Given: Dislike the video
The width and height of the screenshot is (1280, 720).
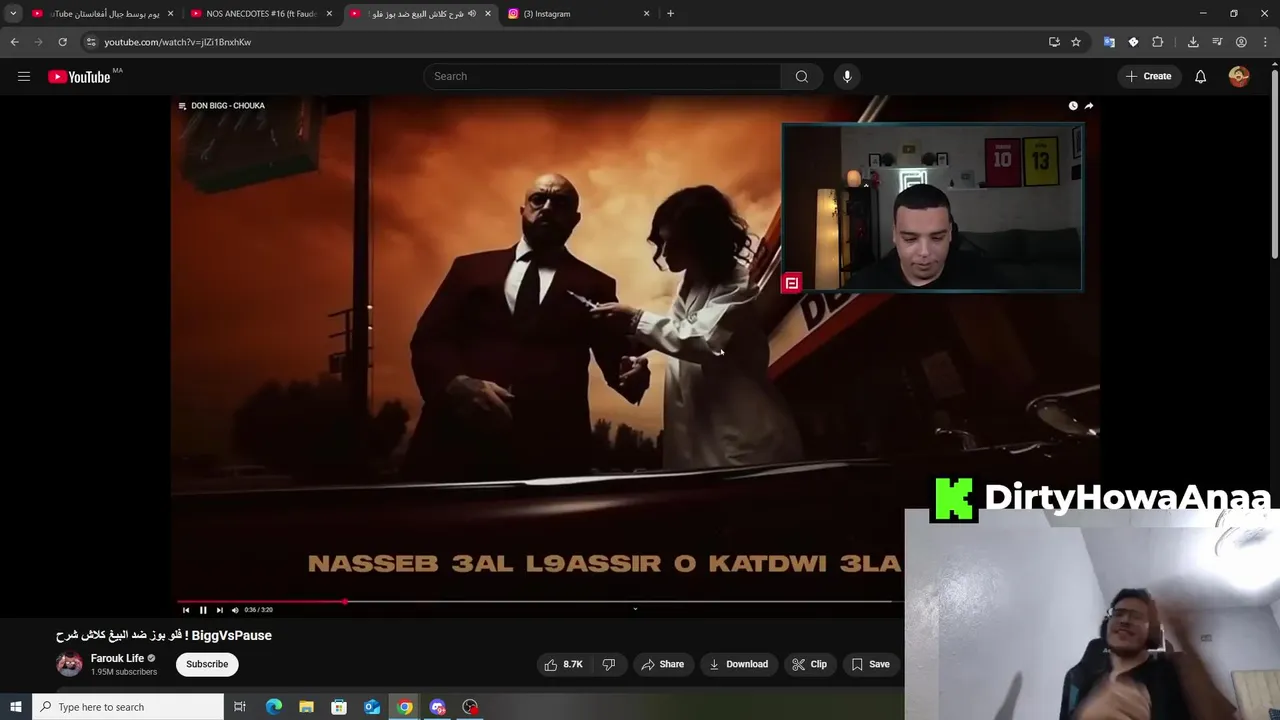Looking at the screenshot, I should pos(608,664).
